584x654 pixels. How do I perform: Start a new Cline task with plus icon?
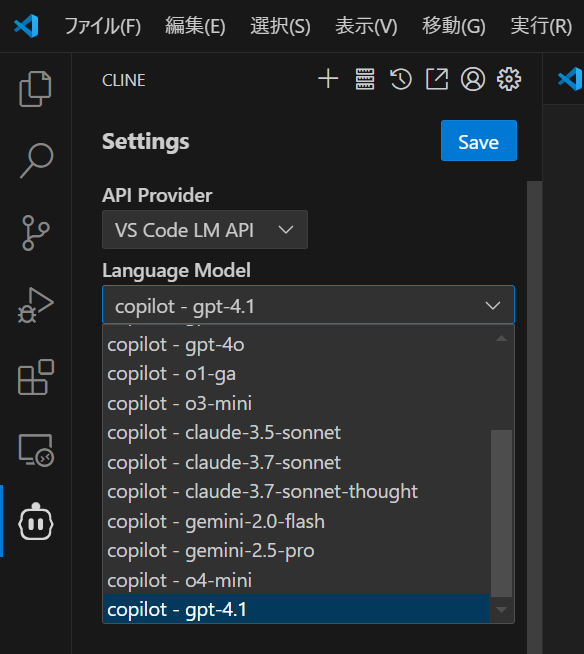328,79
